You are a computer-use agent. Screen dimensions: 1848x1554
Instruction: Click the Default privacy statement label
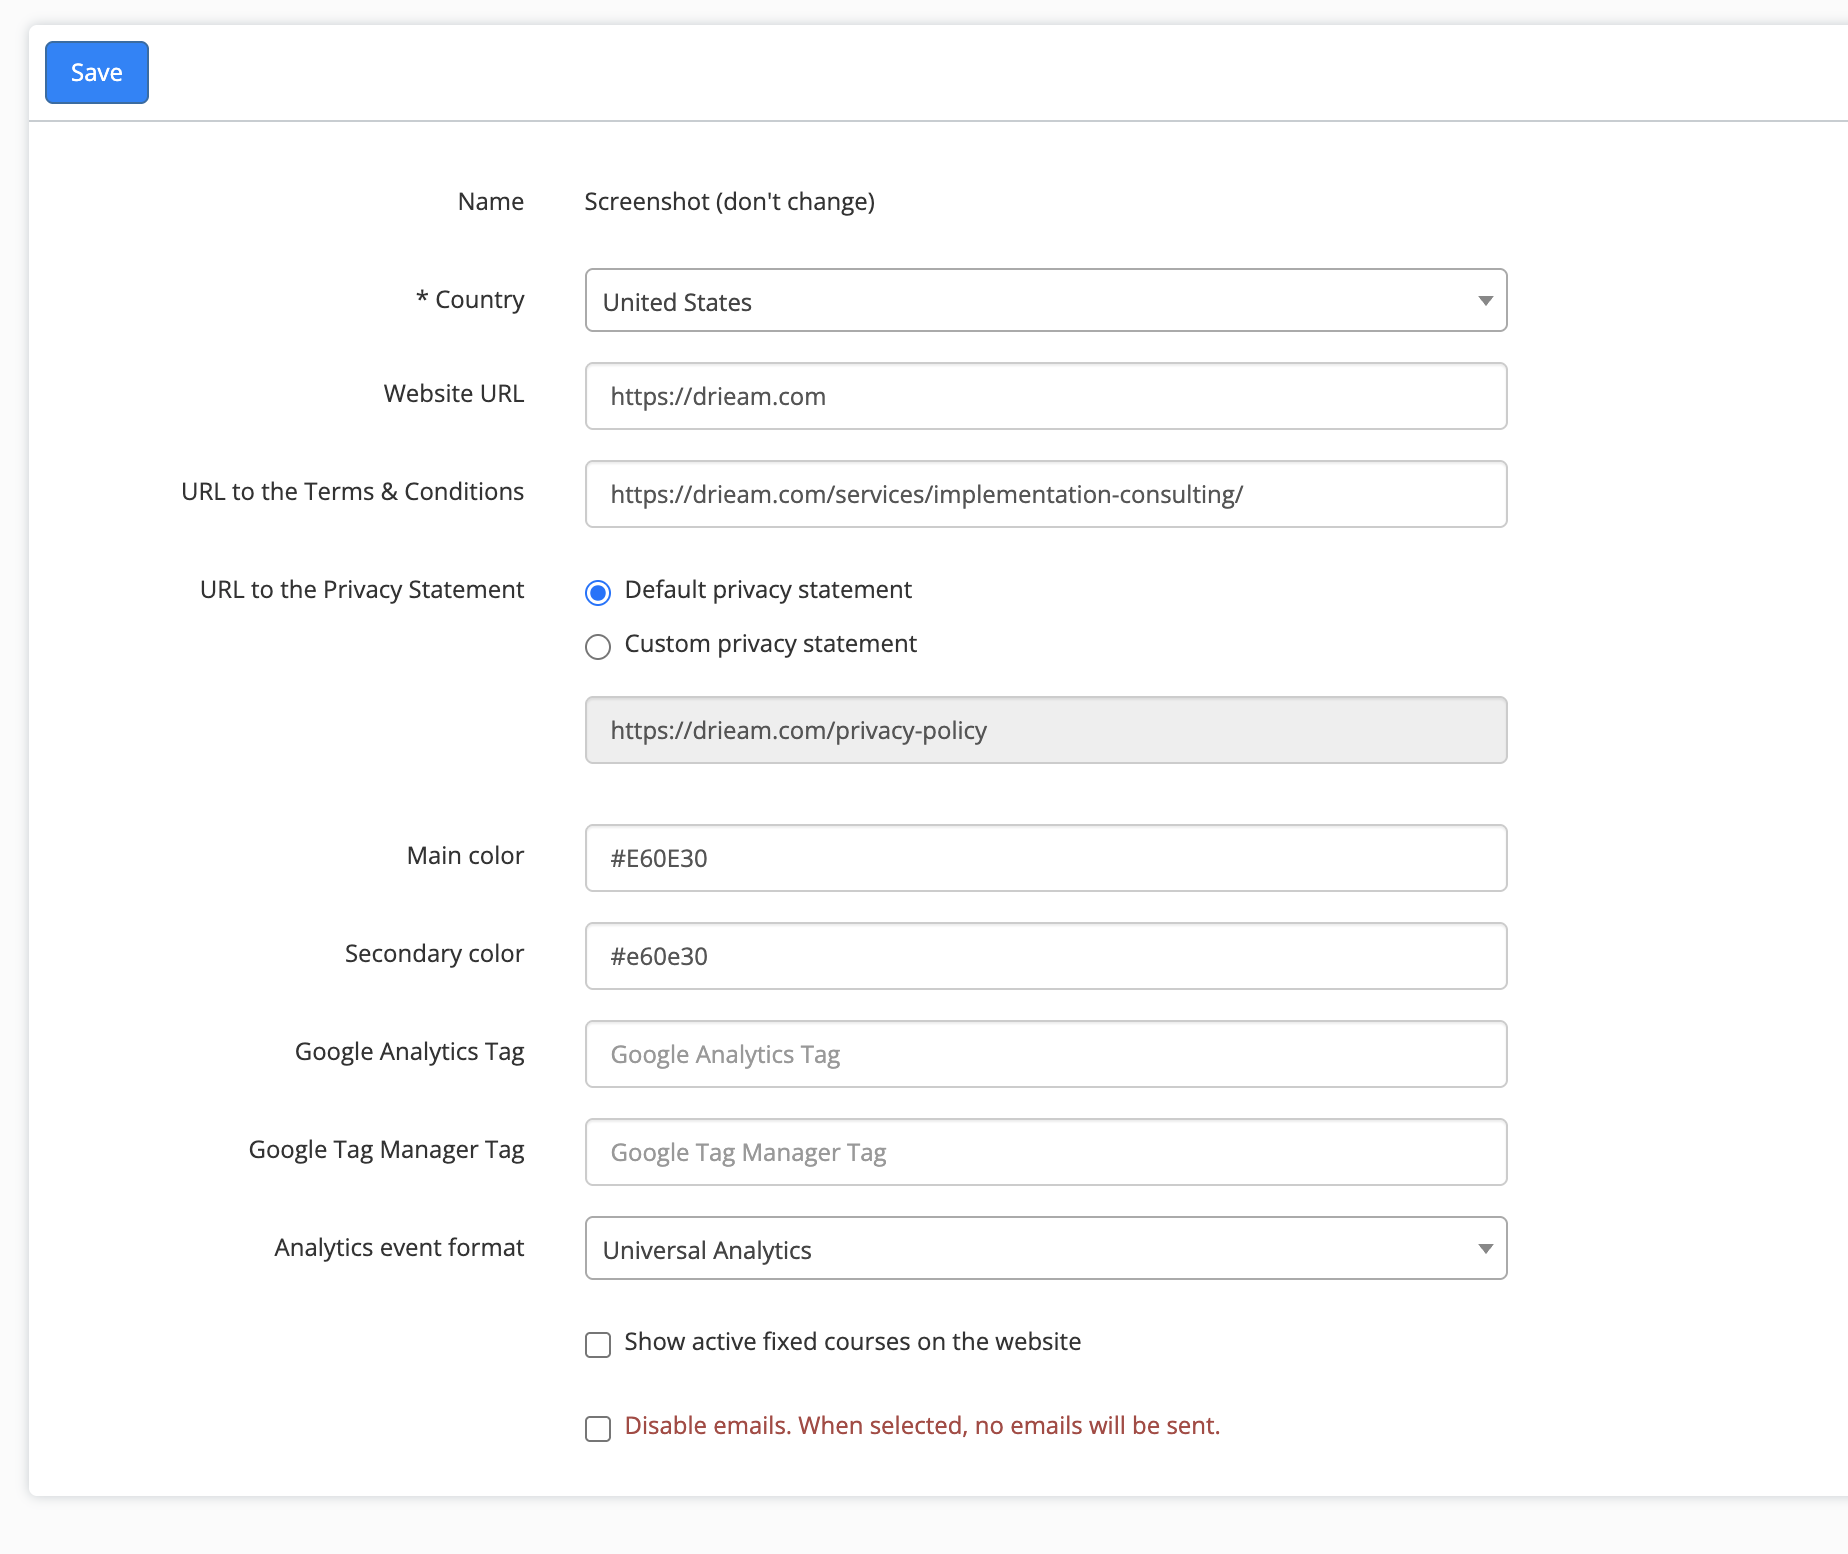768,590
